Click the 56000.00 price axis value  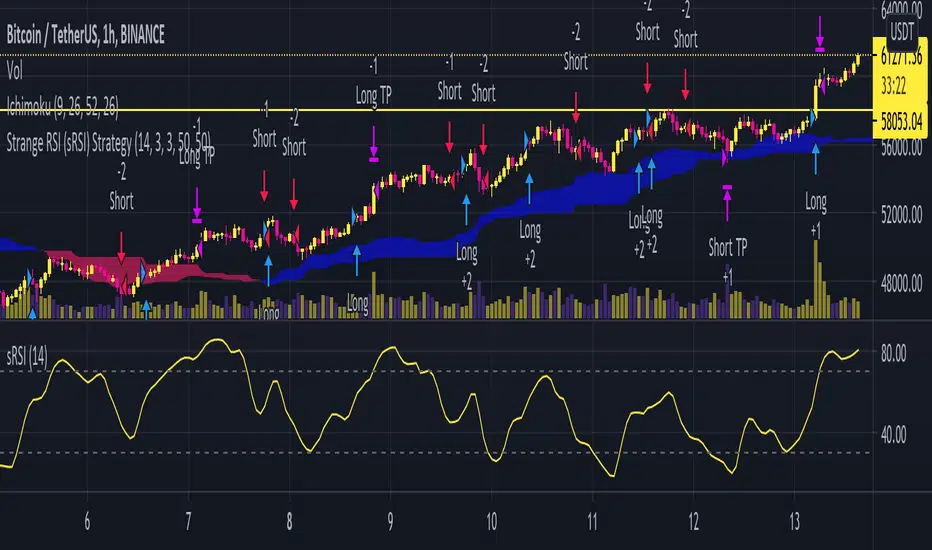pos(901,147)
